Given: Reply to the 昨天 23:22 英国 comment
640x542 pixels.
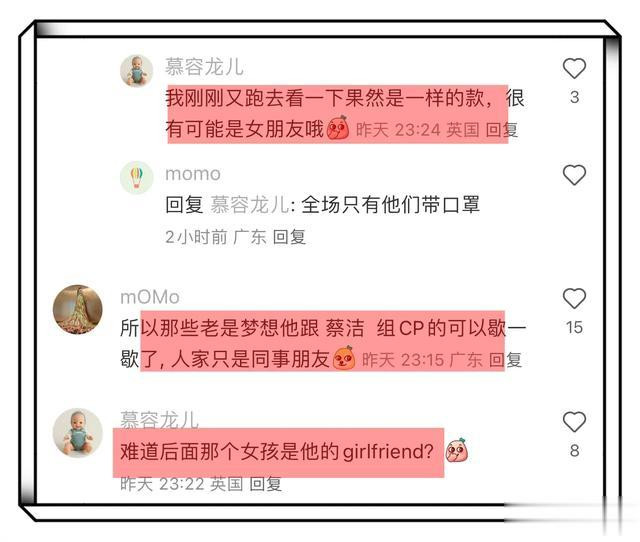Looking at the screenshot, I should (x=265, y=484).
